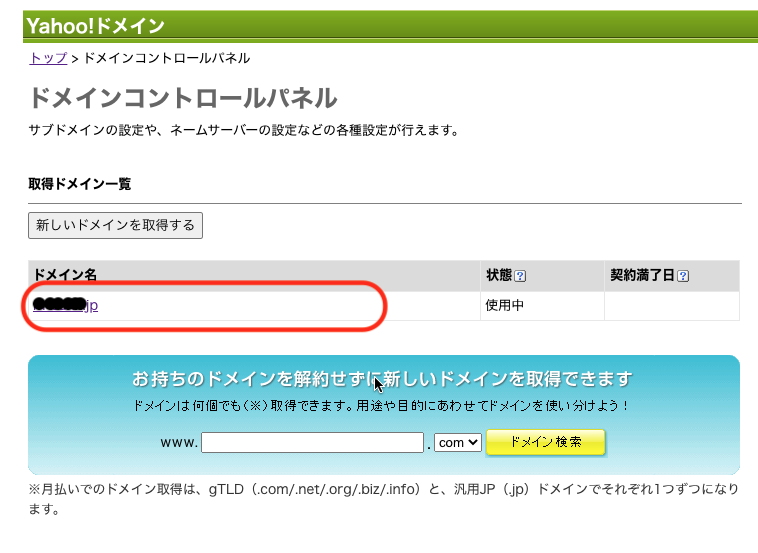The height and width of the screenshot is (553, 758).
Task: Click the 契約満了日 column header text
Action: point(642,275)
